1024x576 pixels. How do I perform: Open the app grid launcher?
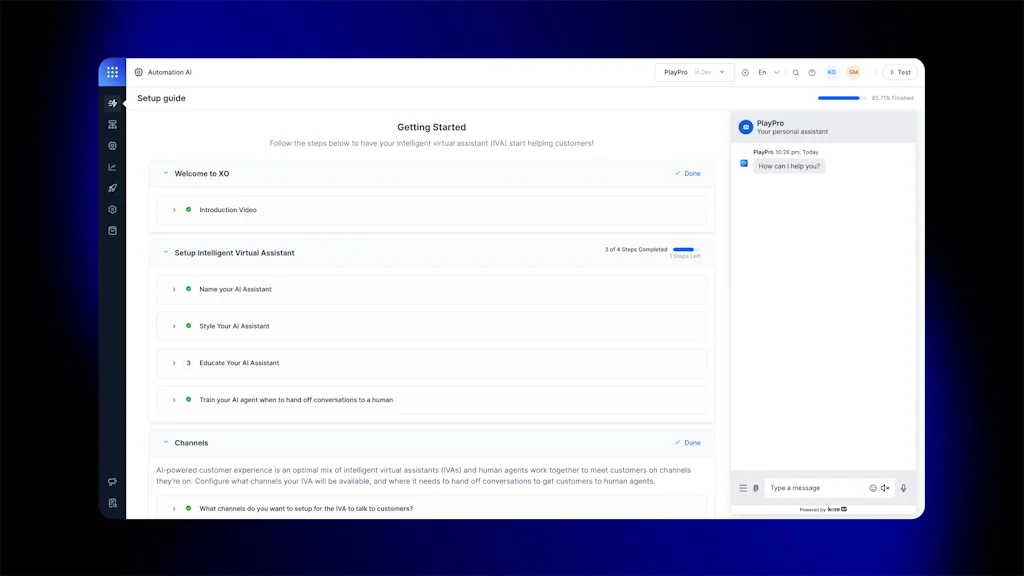pos(112,72)
